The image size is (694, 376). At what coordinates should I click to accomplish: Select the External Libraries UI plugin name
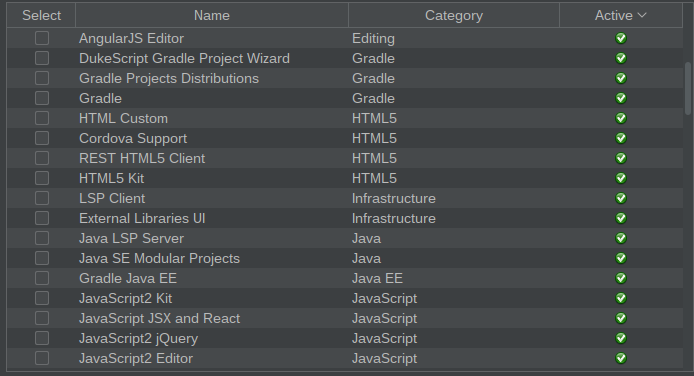pos(142,219)
